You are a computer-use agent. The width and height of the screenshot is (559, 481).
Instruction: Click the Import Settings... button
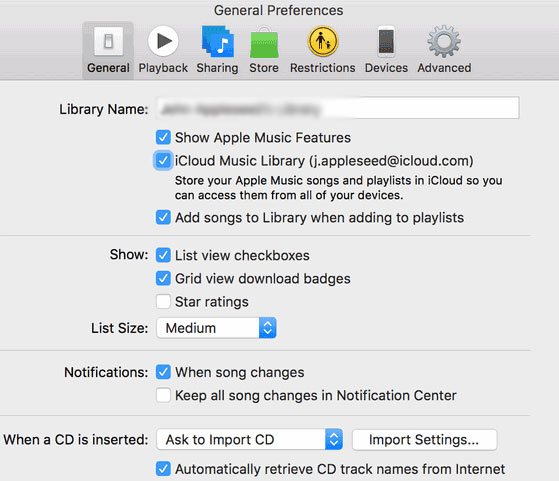[424, 440]
